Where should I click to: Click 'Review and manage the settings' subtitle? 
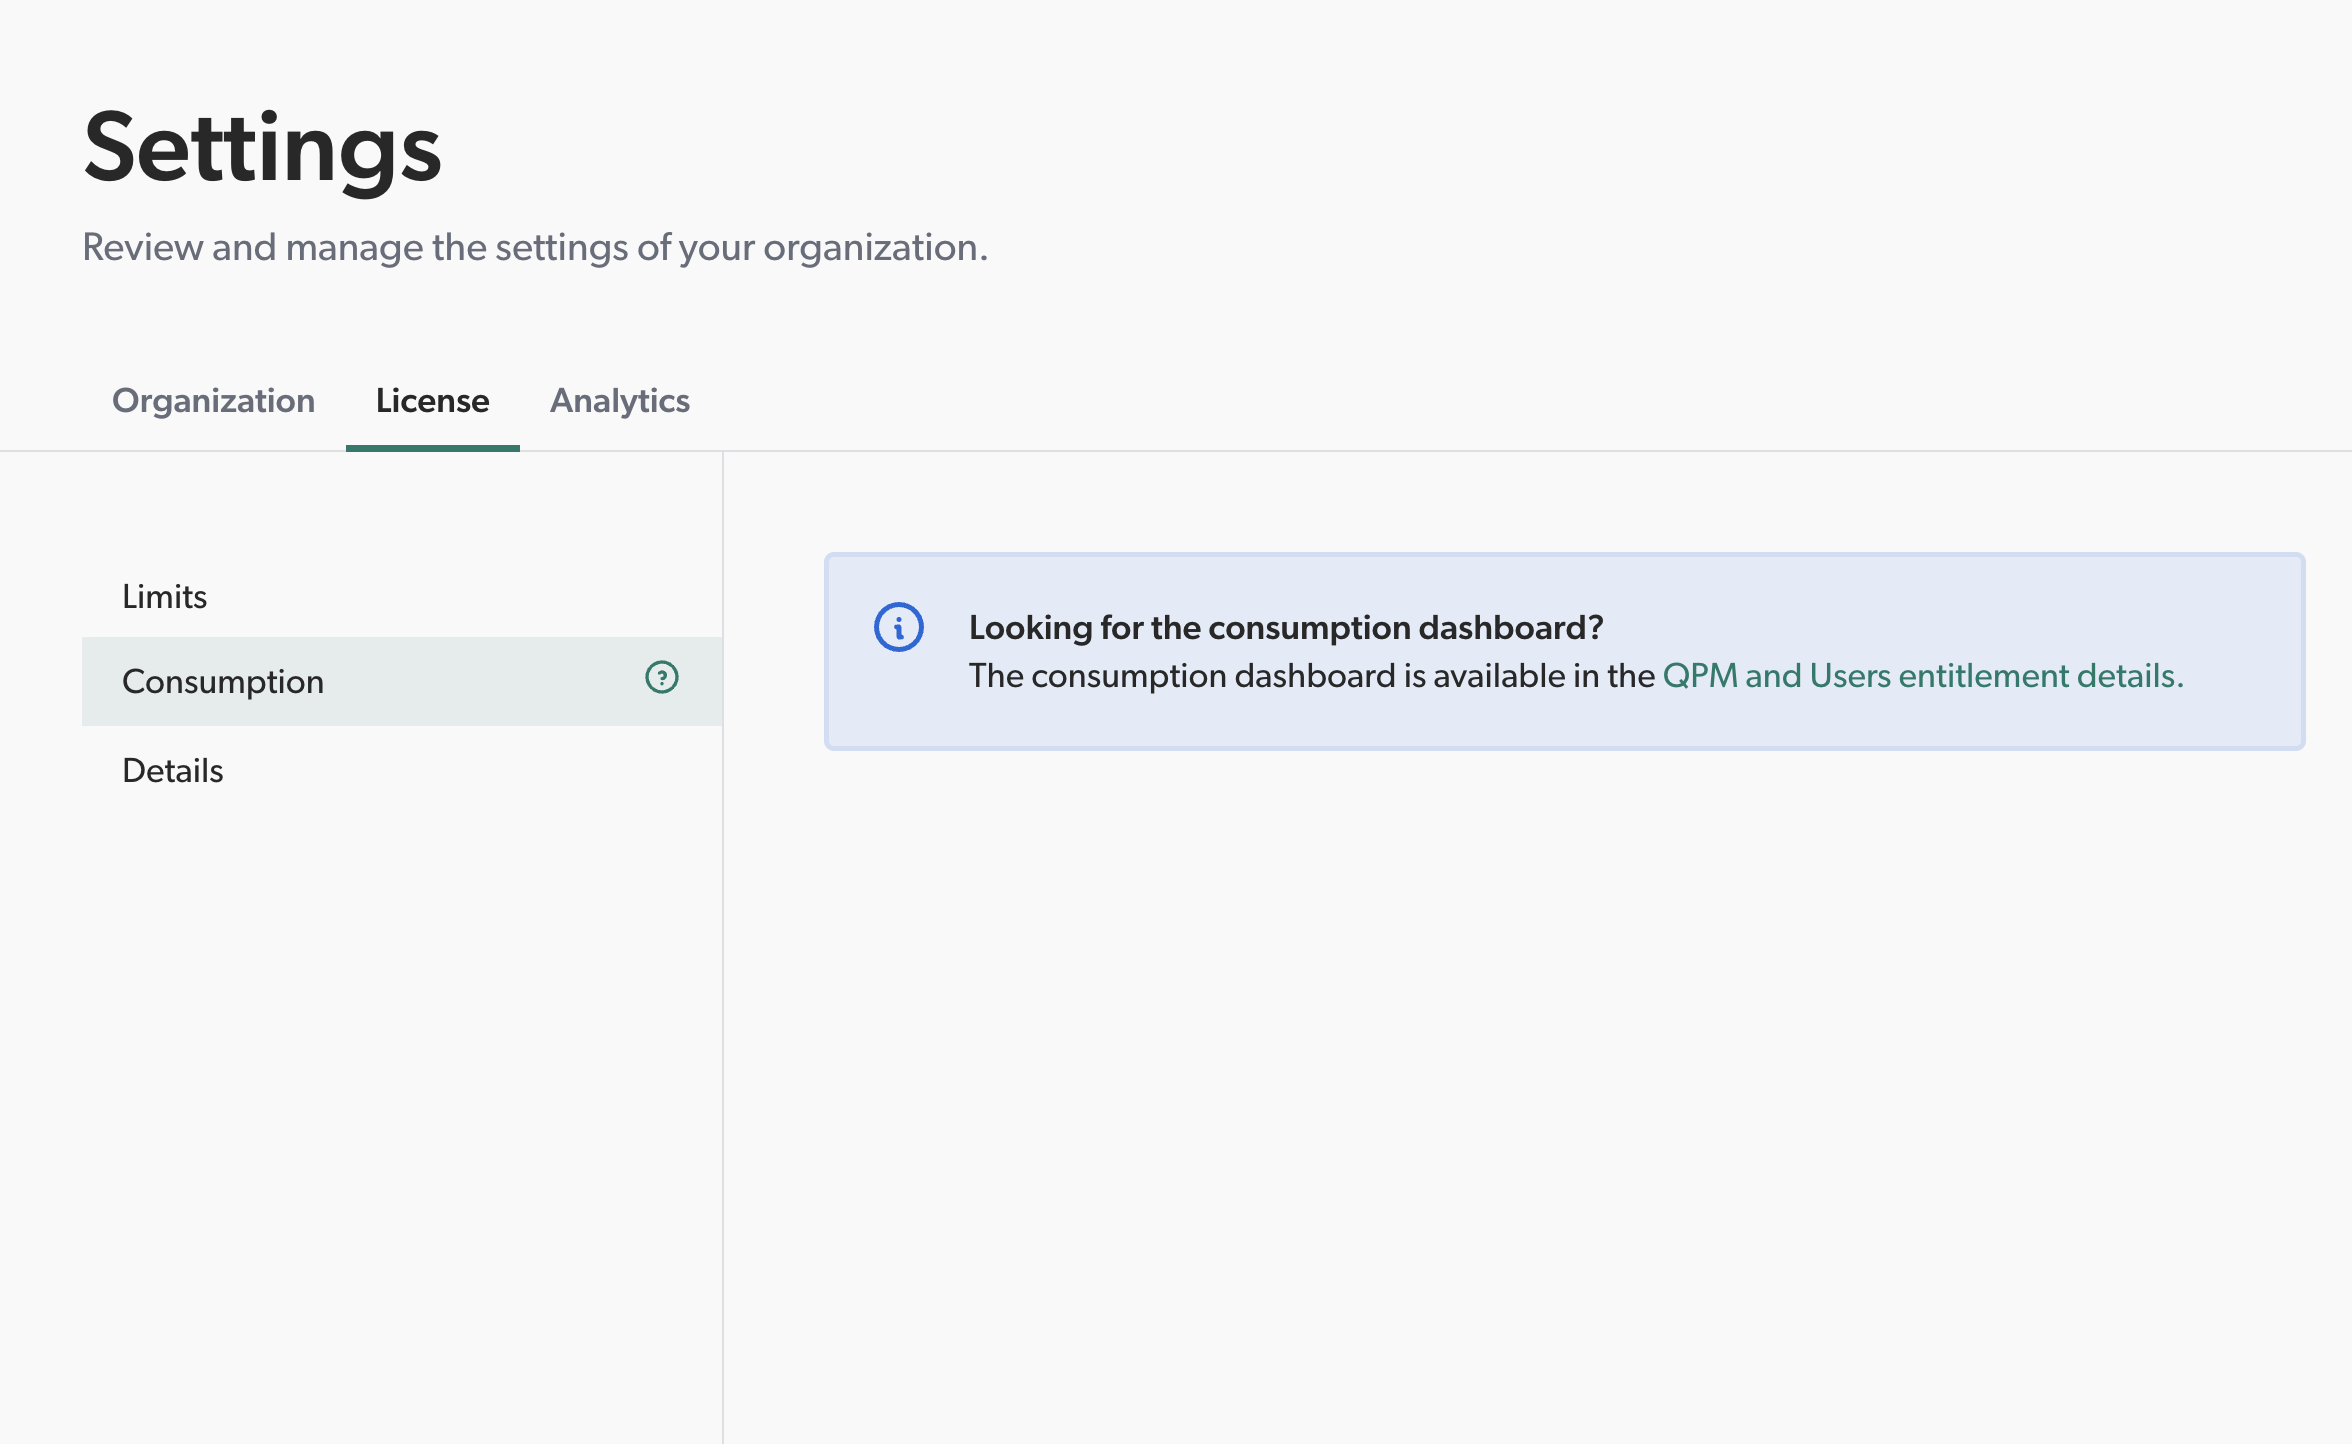535,247
